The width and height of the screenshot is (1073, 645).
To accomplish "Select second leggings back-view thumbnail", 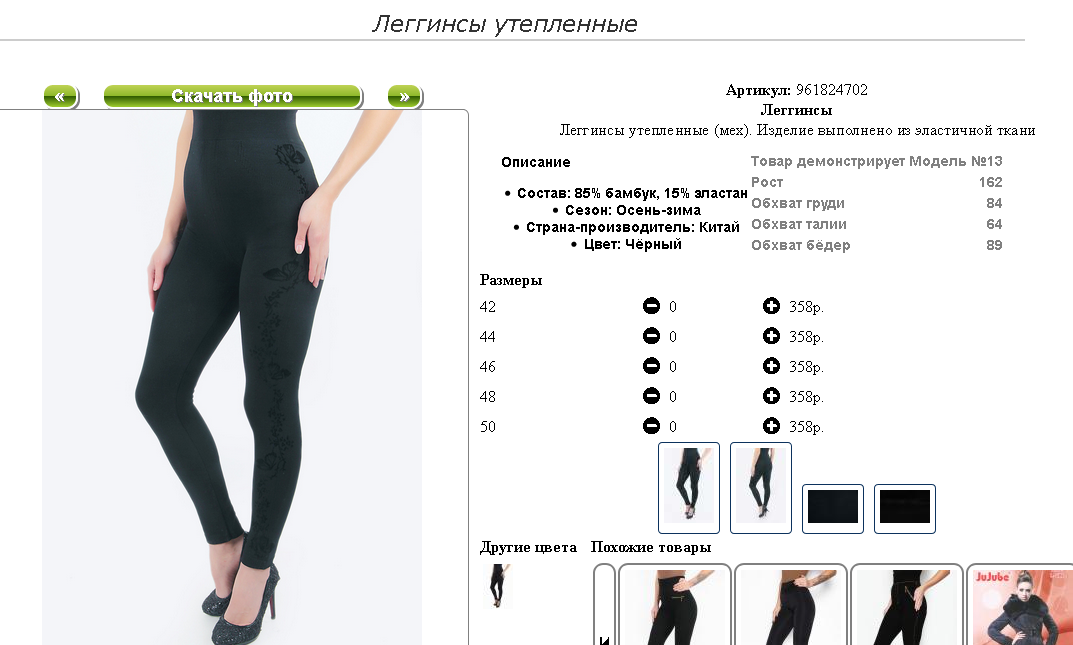I will (761, 488).
